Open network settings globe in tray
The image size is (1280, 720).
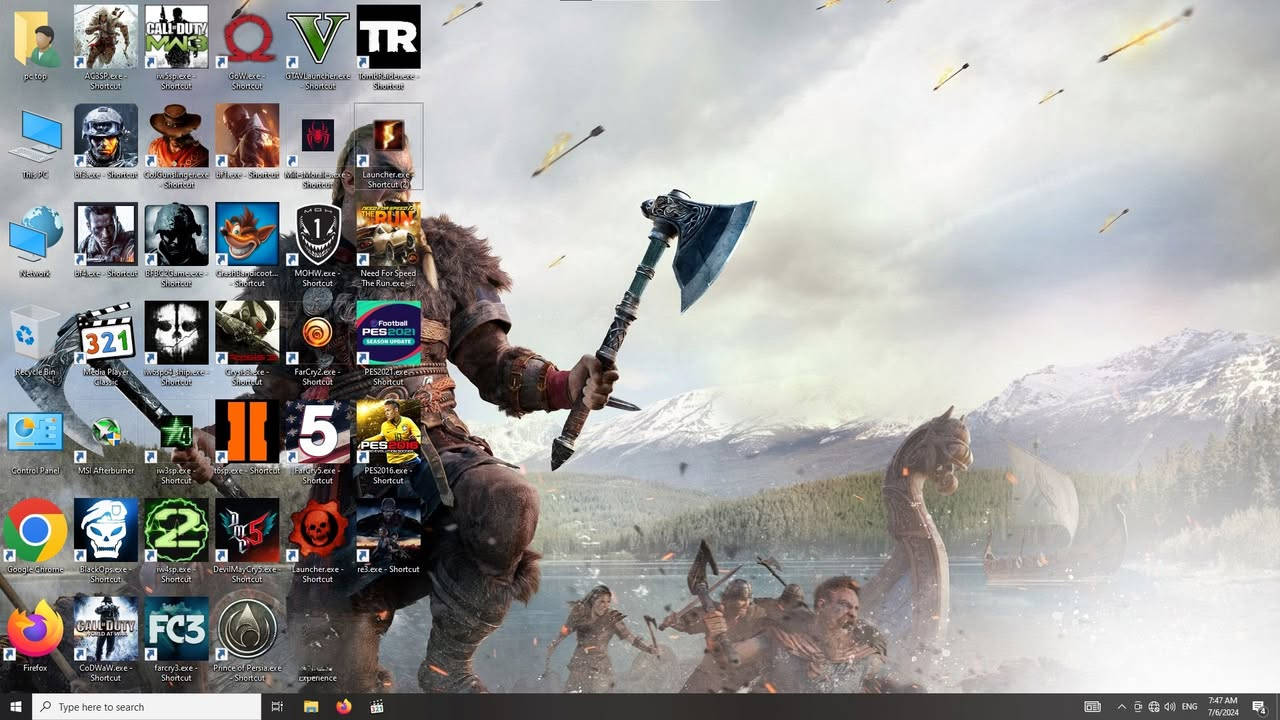[x=1154, y=707]
